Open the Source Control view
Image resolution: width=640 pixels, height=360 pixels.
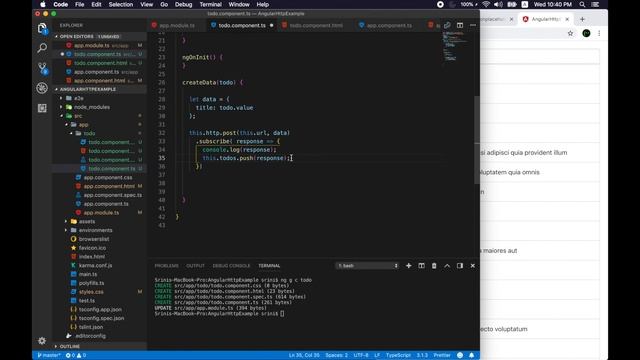(42, 68)
